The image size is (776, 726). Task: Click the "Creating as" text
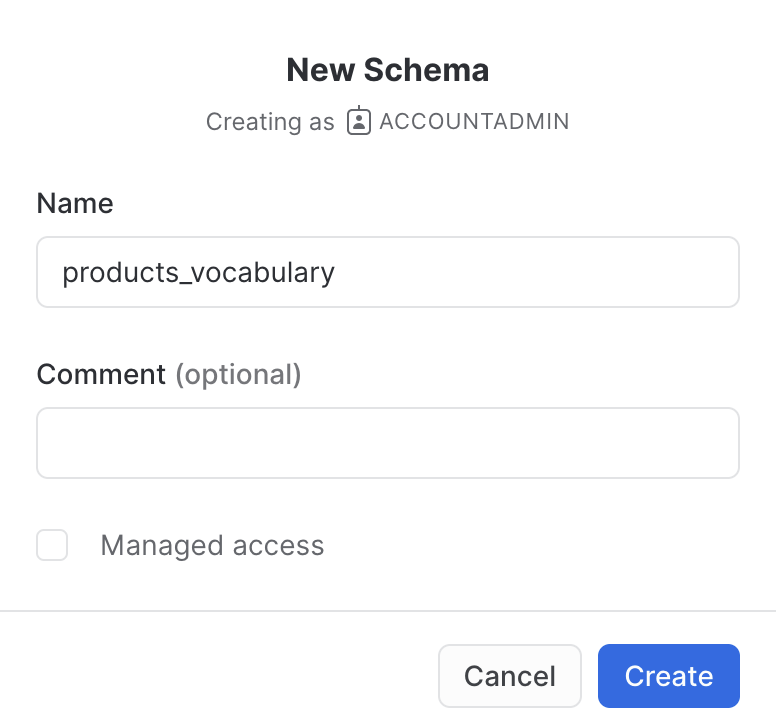coord(270,122)
